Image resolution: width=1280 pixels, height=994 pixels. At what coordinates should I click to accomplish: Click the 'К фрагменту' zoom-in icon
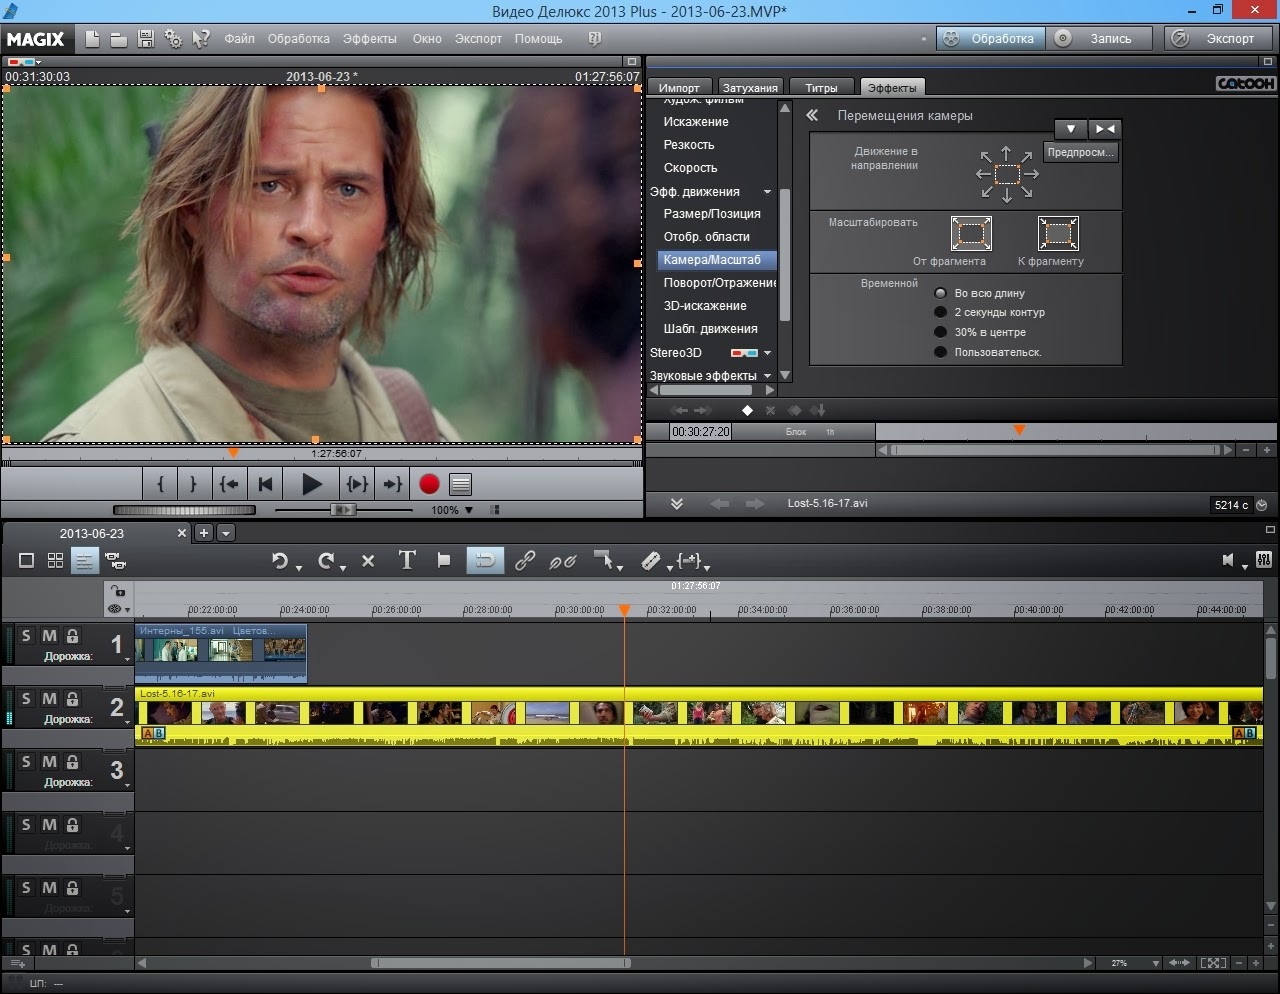click(x=1058, y=234)
